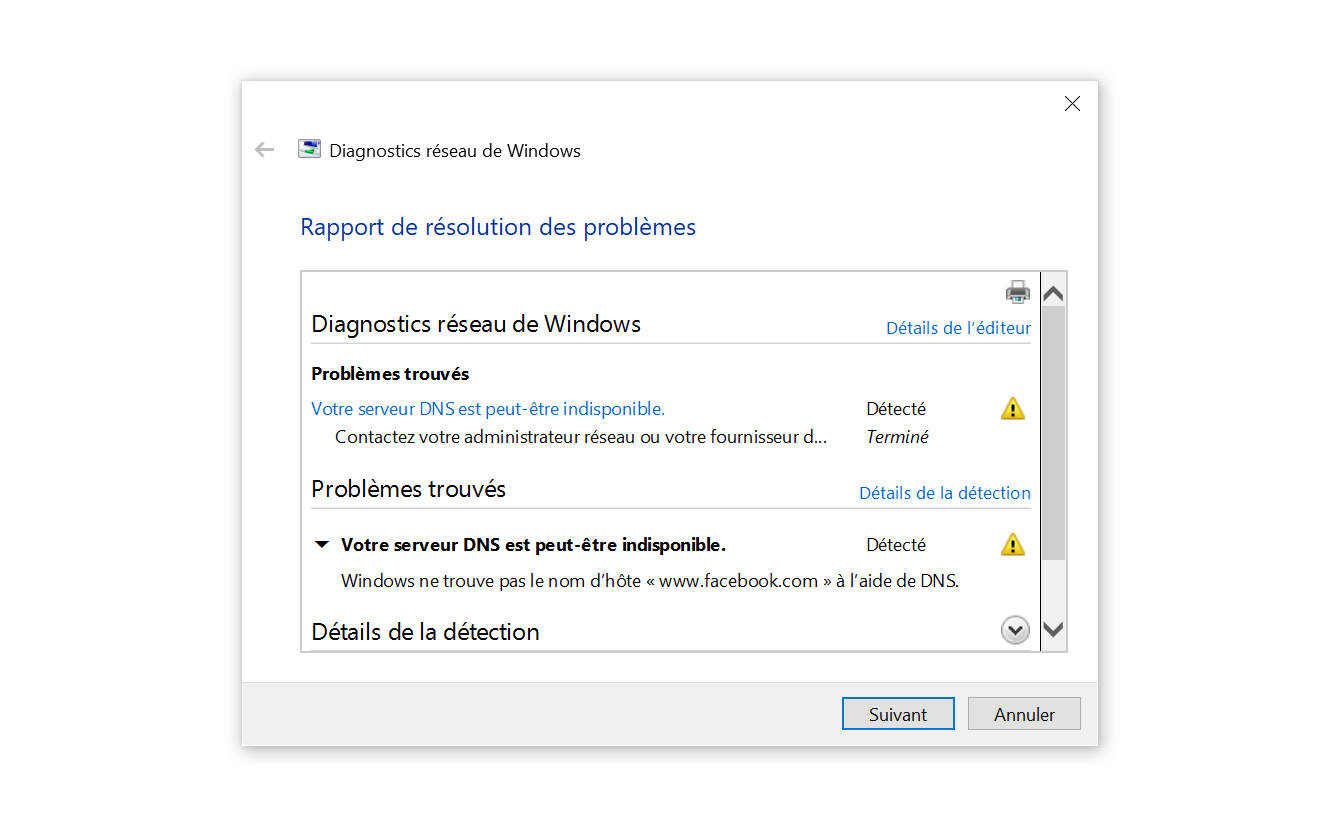Screen dimensions: 1341x833
Task: Click the Rapport de résolution des problèmes heading
Action: coord(498,227)
